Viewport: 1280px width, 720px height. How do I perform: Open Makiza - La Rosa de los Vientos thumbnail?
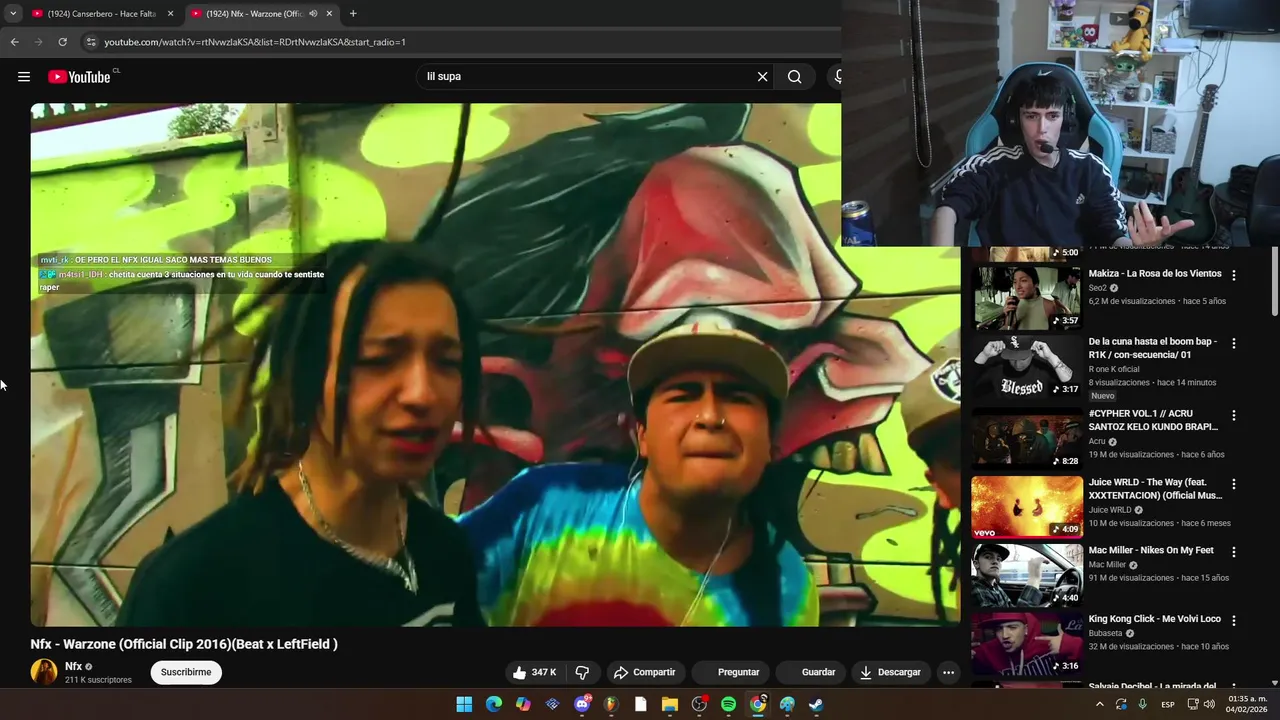[1027, 297]
